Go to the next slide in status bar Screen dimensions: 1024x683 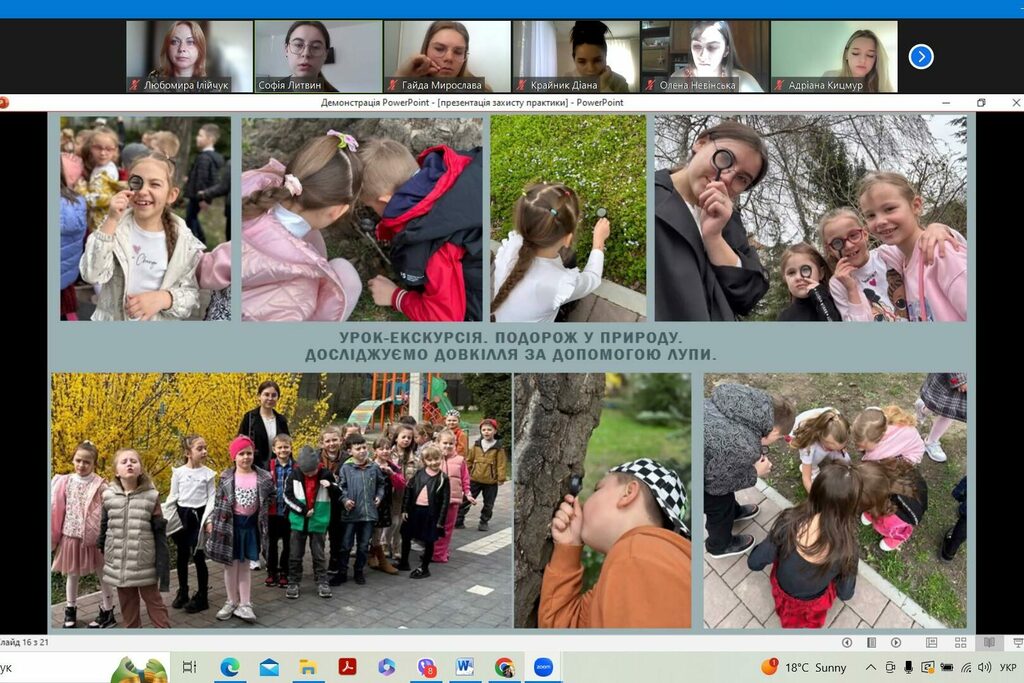896,642
